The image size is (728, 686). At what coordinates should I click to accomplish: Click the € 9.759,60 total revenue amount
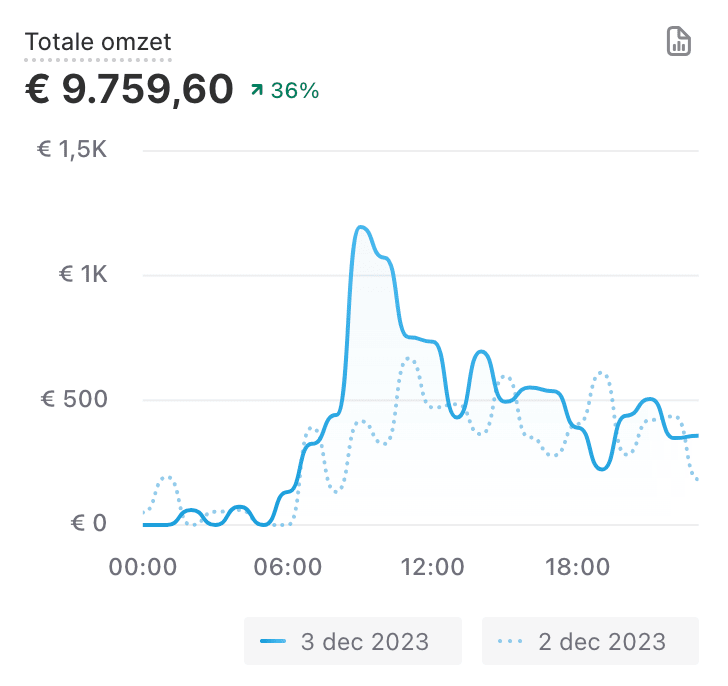(129, 90)
